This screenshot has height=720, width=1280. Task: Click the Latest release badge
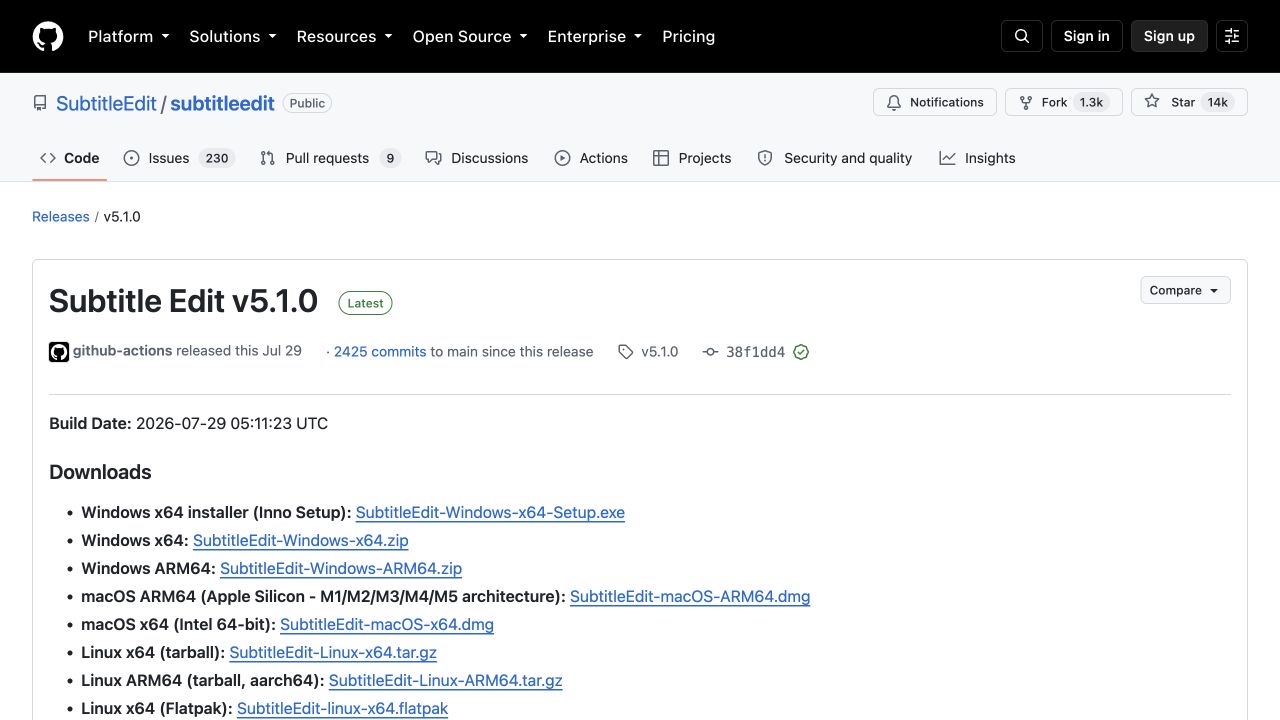point(365,303)
